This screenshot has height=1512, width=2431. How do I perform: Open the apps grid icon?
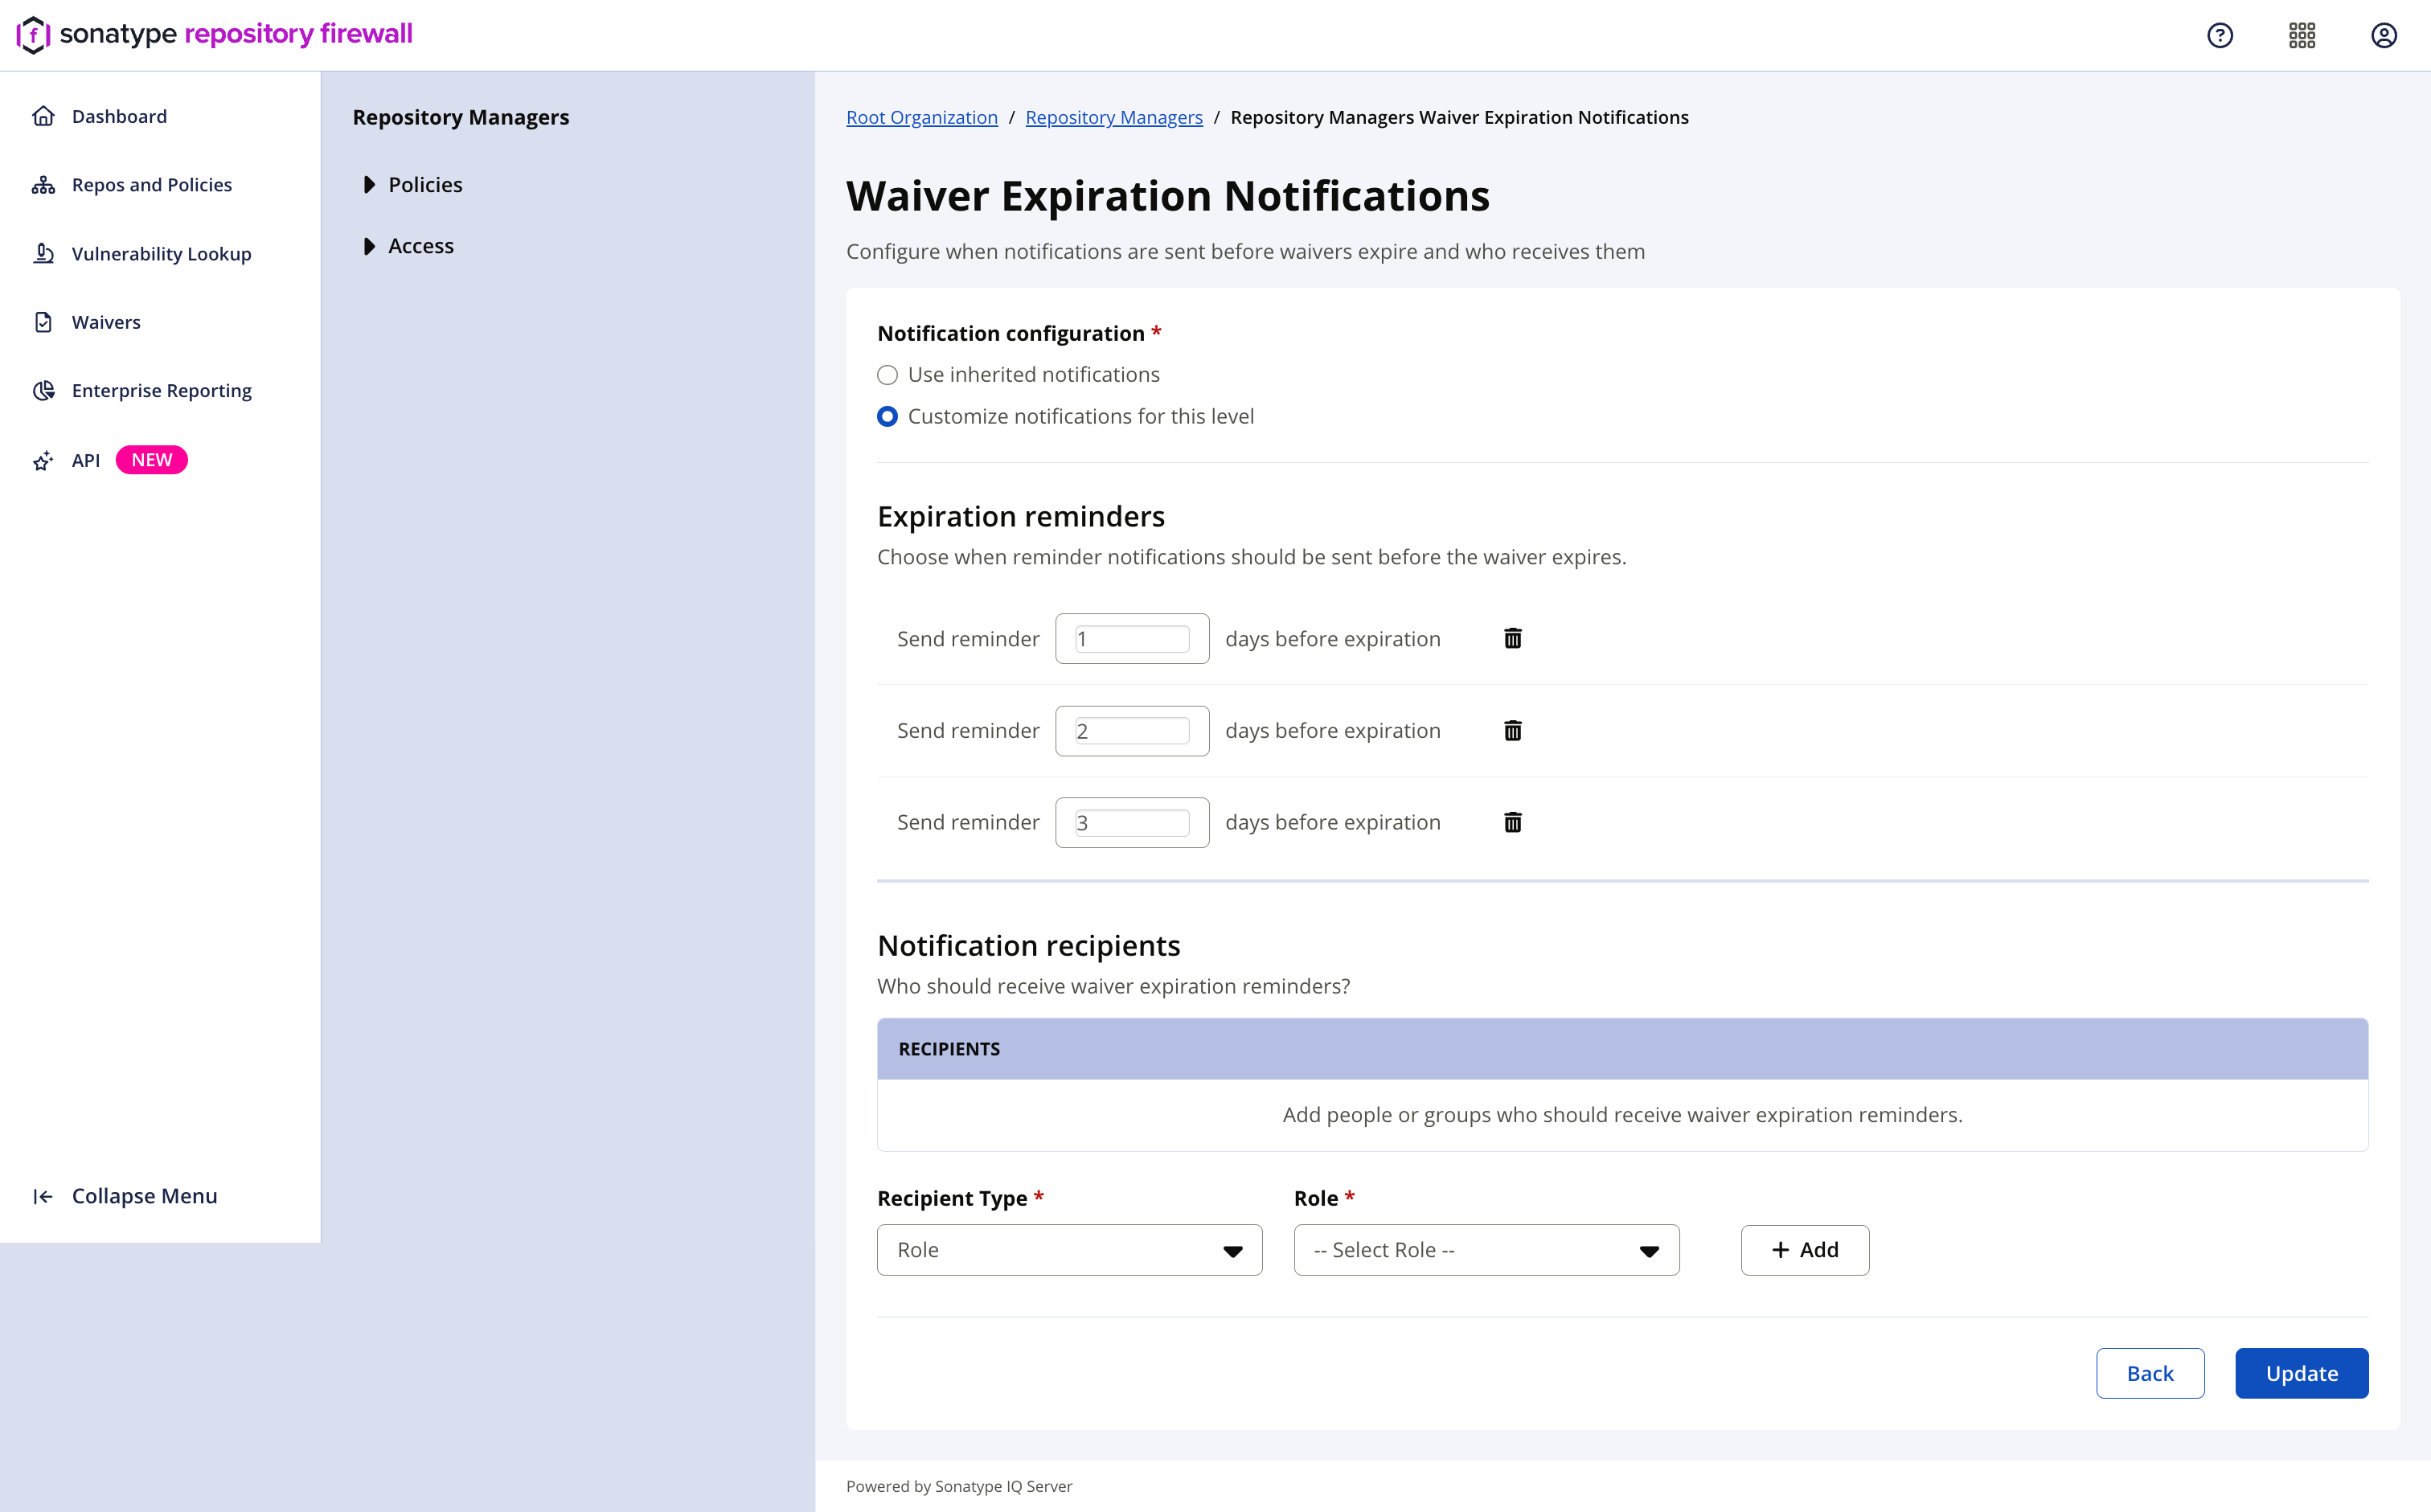pos(2302,36)
